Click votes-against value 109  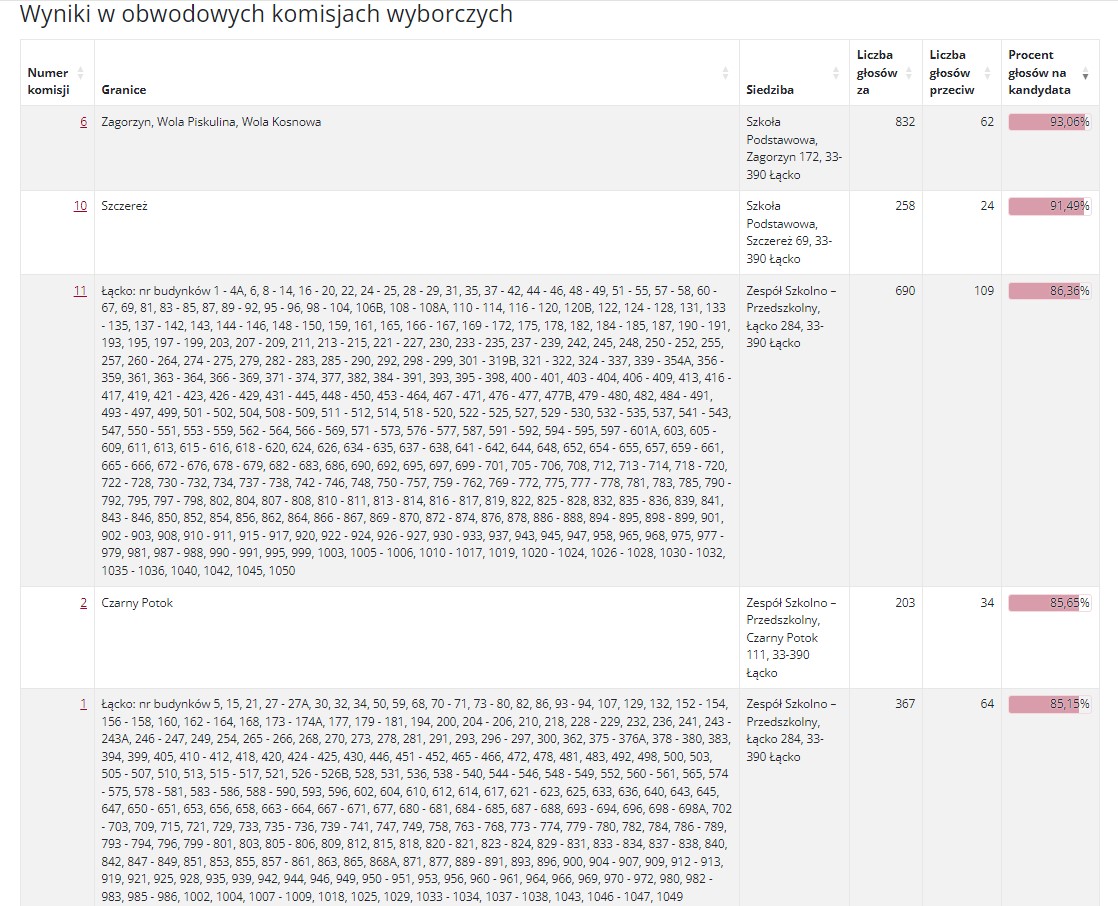984,291
